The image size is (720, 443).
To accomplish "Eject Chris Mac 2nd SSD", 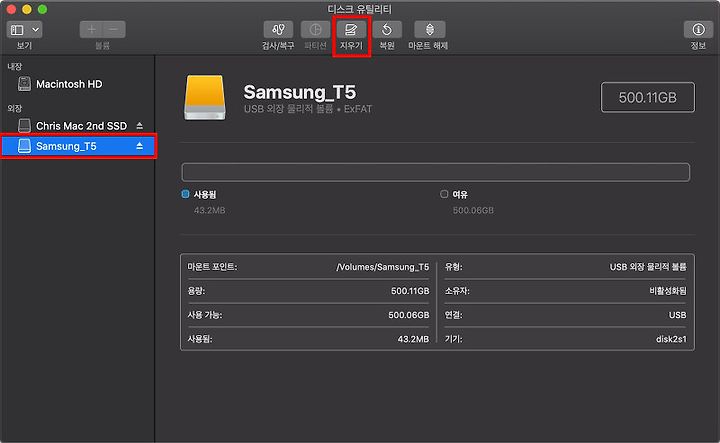I will [140, 126].
